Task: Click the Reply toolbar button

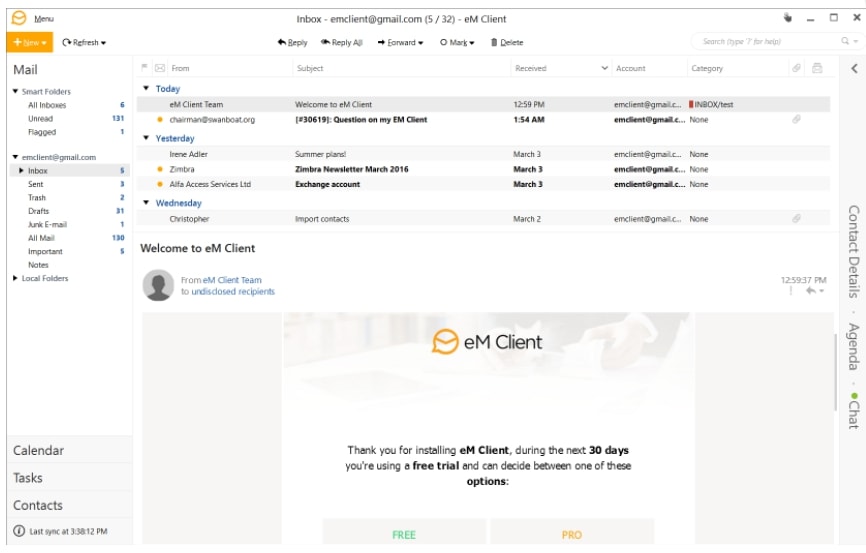Action: coord(292,43)
